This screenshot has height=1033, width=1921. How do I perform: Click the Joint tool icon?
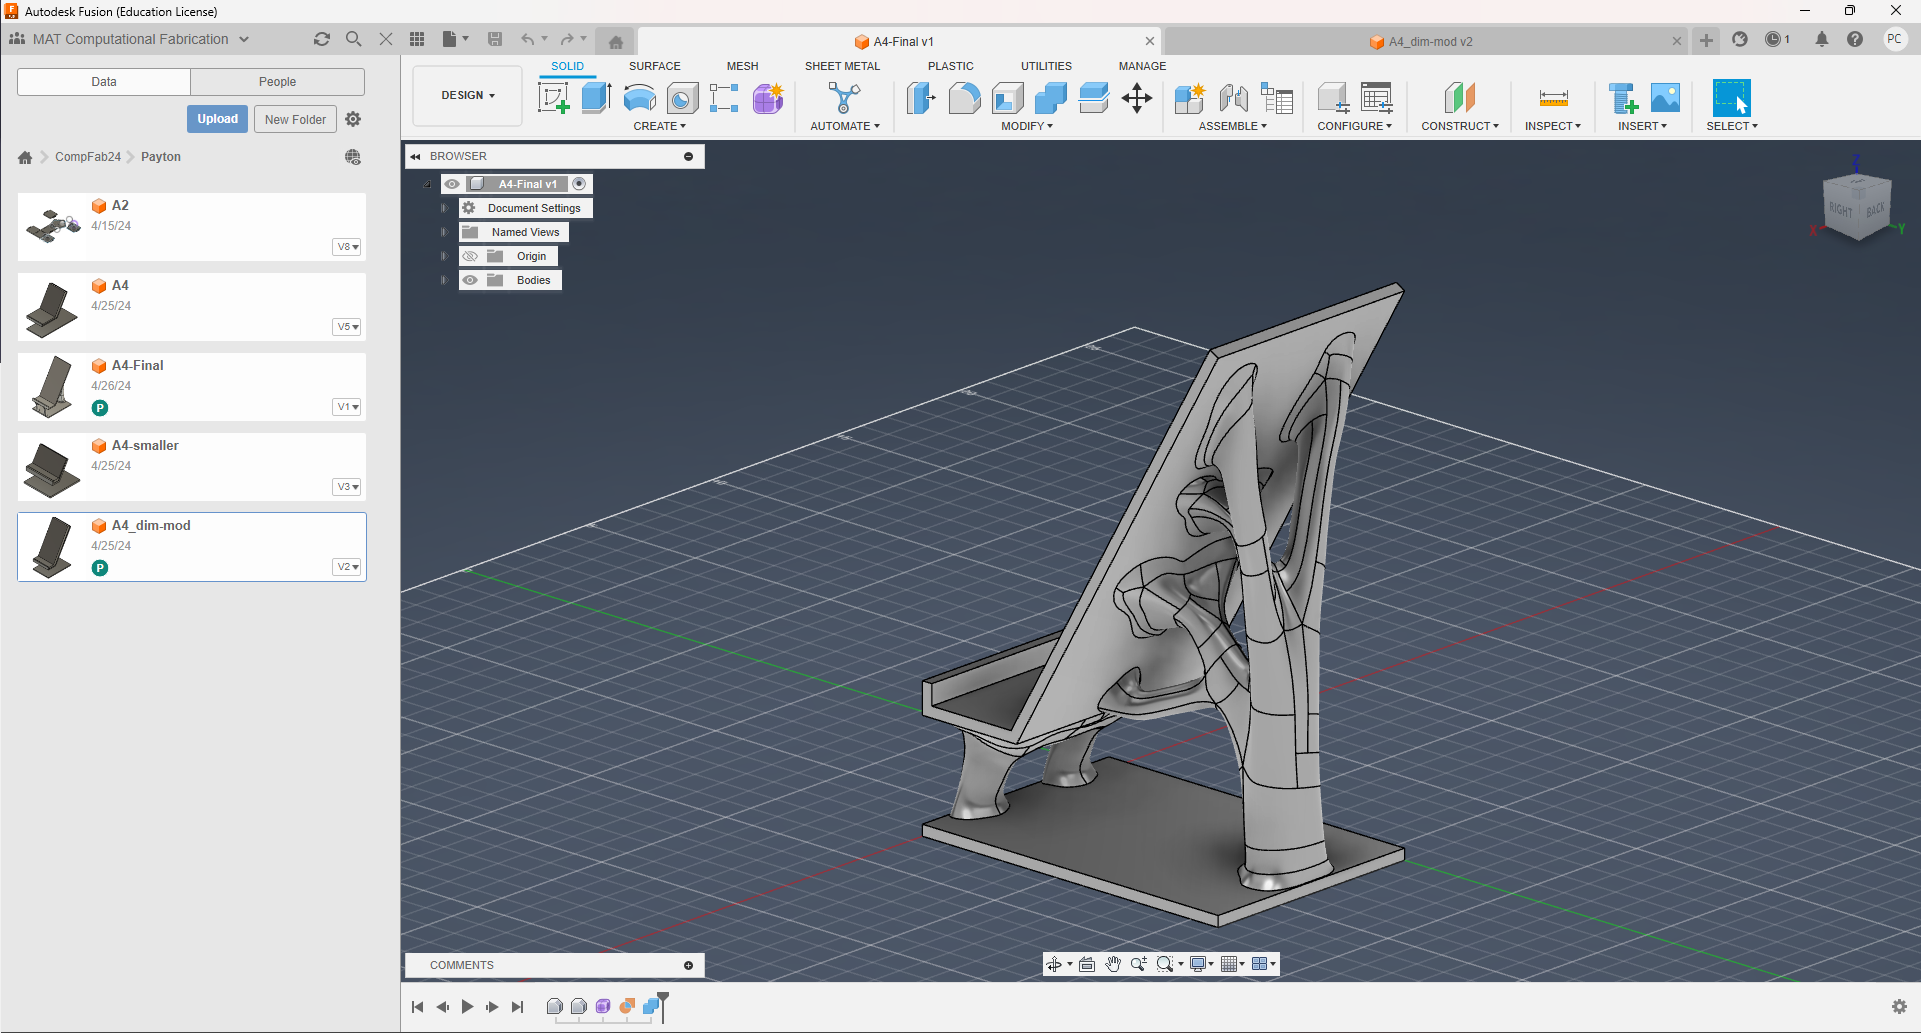(1234, 98)
